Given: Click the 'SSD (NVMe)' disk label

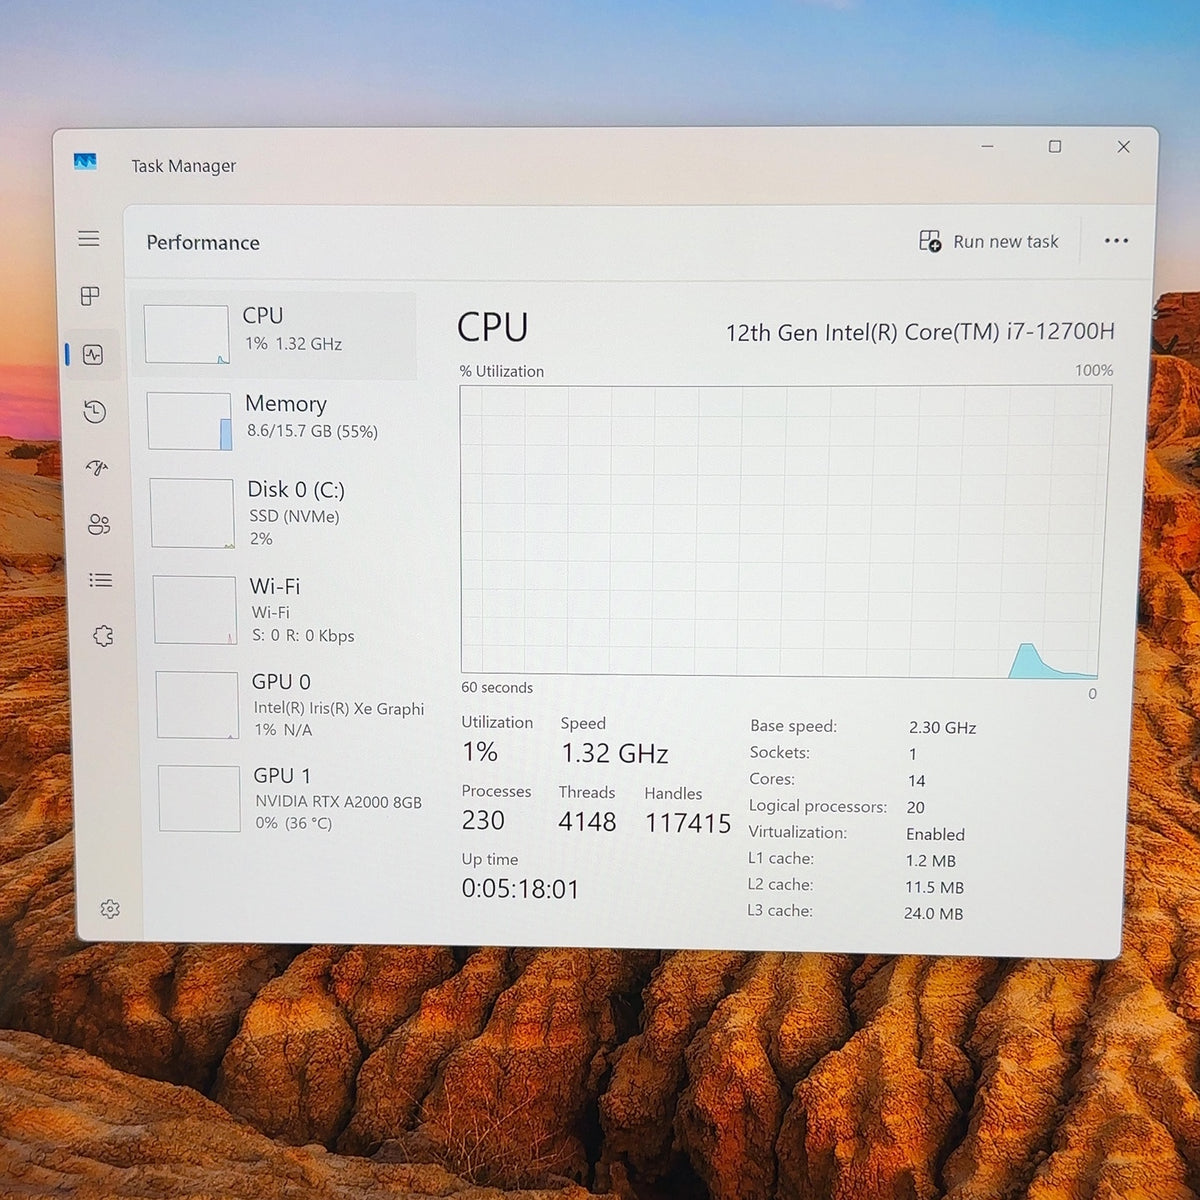Looking at the screenshot, I should click(x=294, y=516).
